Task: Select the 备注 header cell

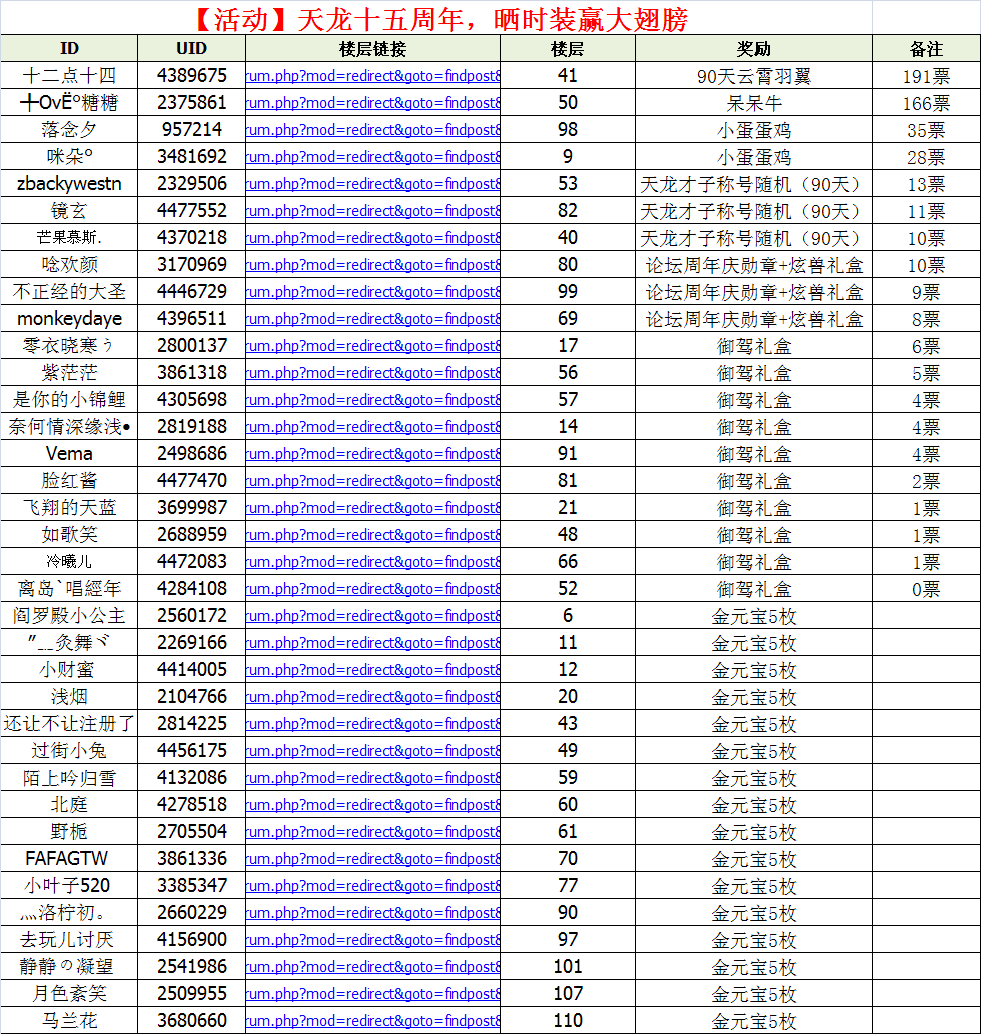Action: click(926, 49)
